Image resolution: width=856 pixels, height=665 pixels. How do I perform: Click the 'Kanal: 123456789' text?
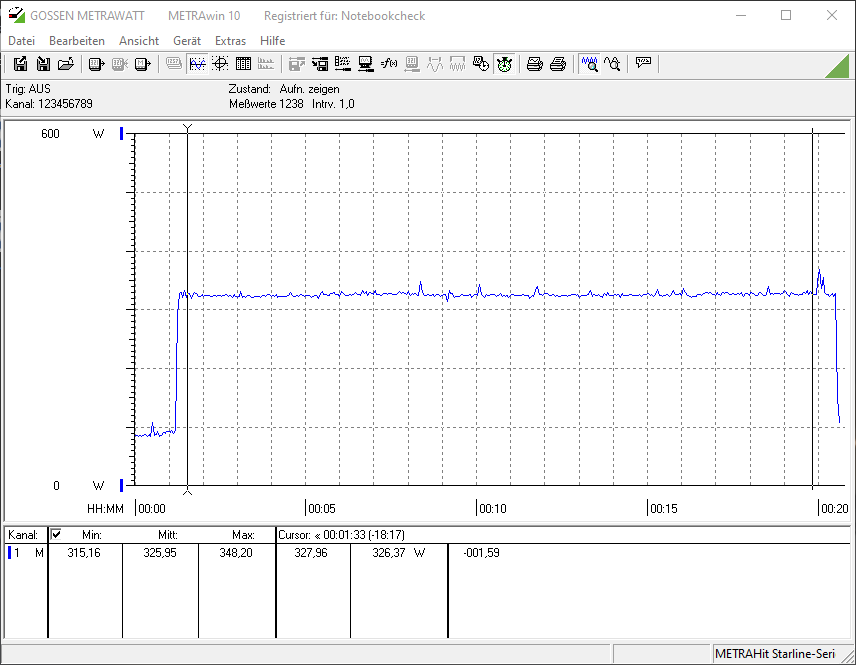(x=49, y=104)
